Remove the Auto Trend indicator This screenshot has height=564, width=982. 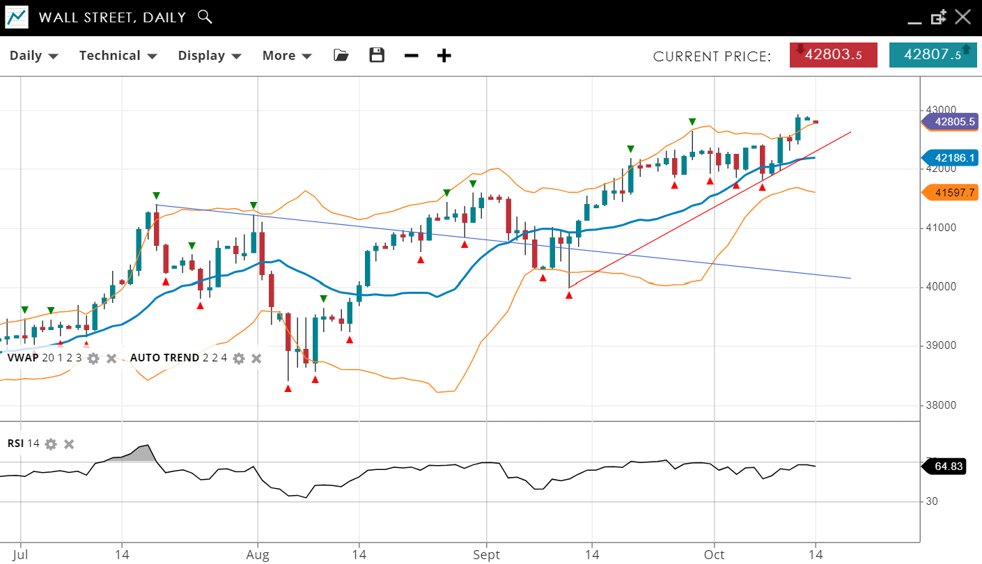click(x=257, y=358)
